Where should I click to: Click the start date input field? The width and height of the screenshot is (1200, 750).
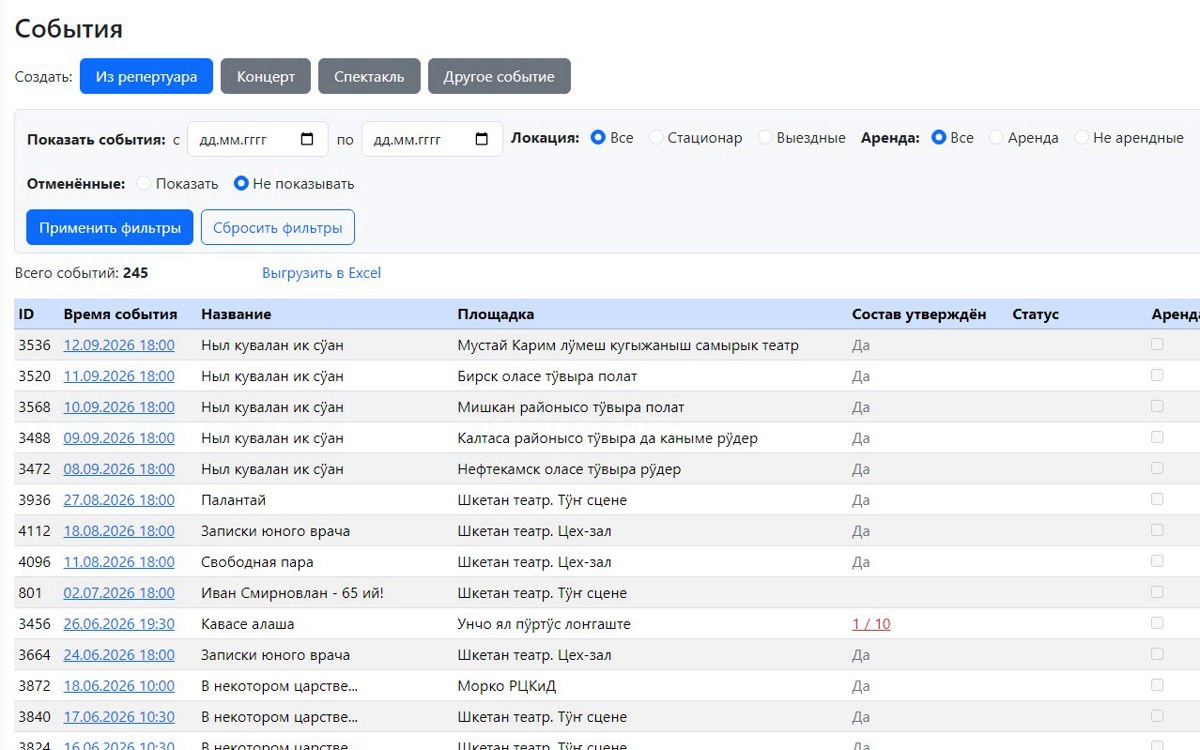pyautogui.click(x=258, y=139)
